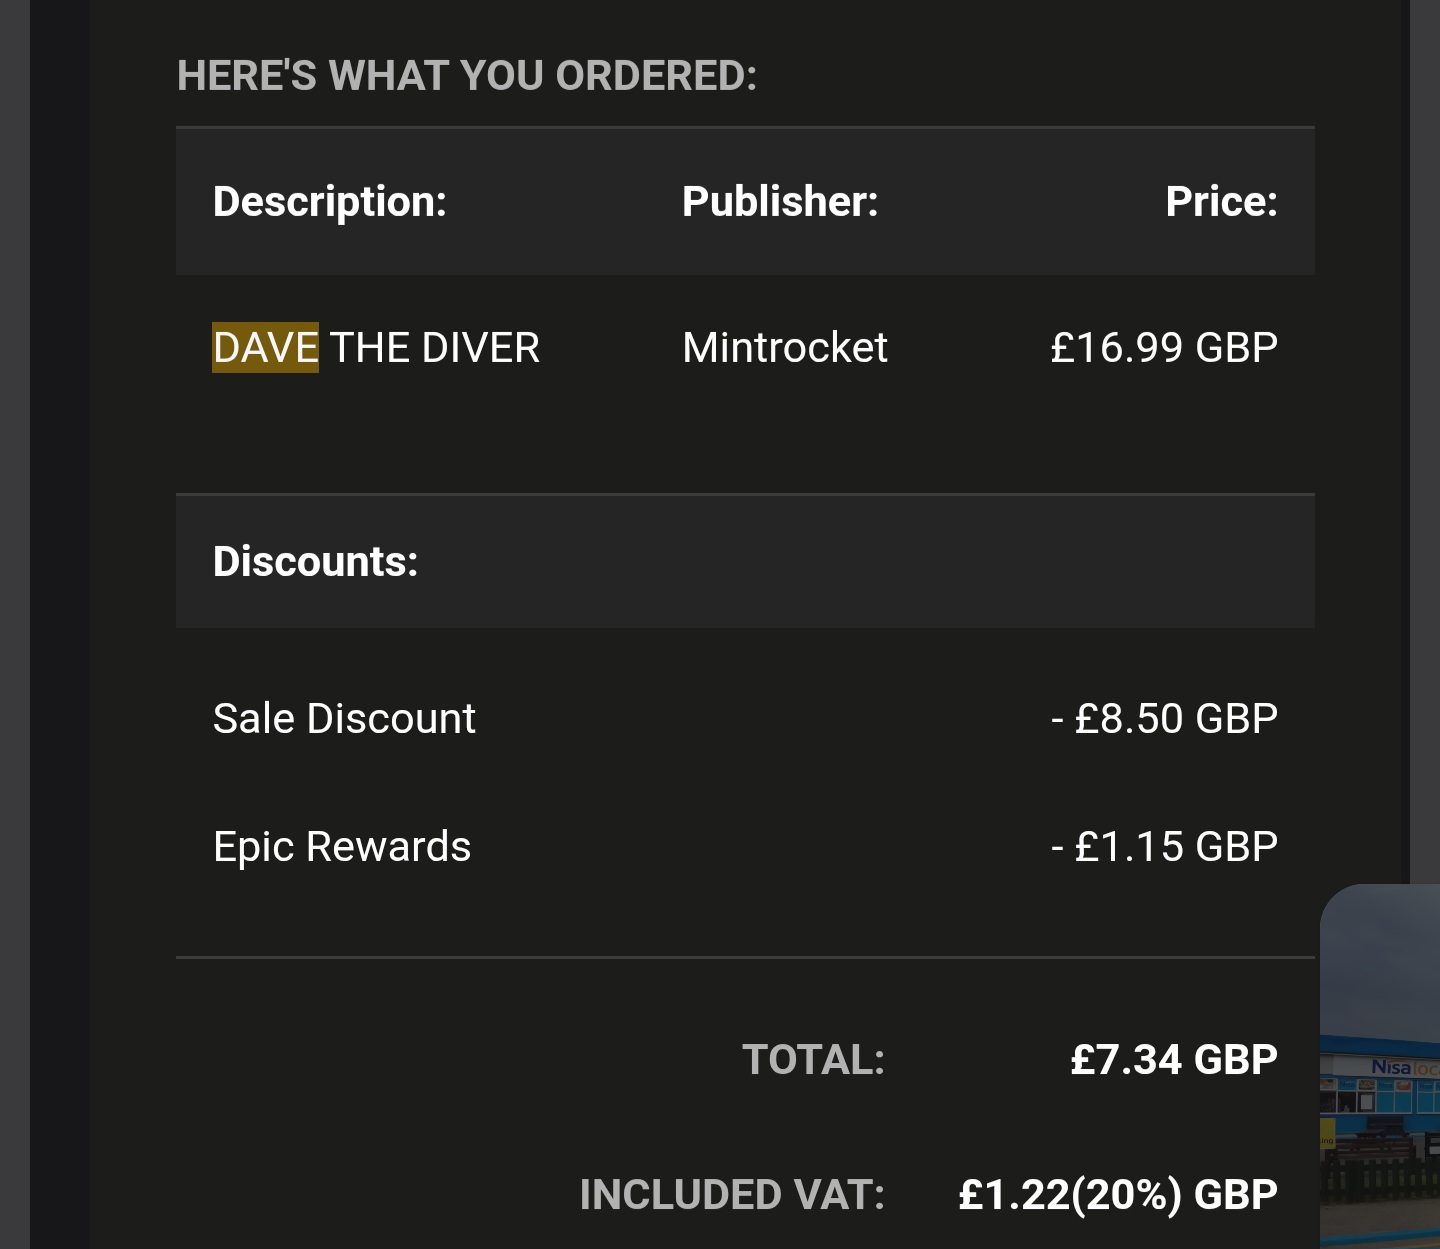
Task: Click the Discounts section header
Action: coord(316,561)
